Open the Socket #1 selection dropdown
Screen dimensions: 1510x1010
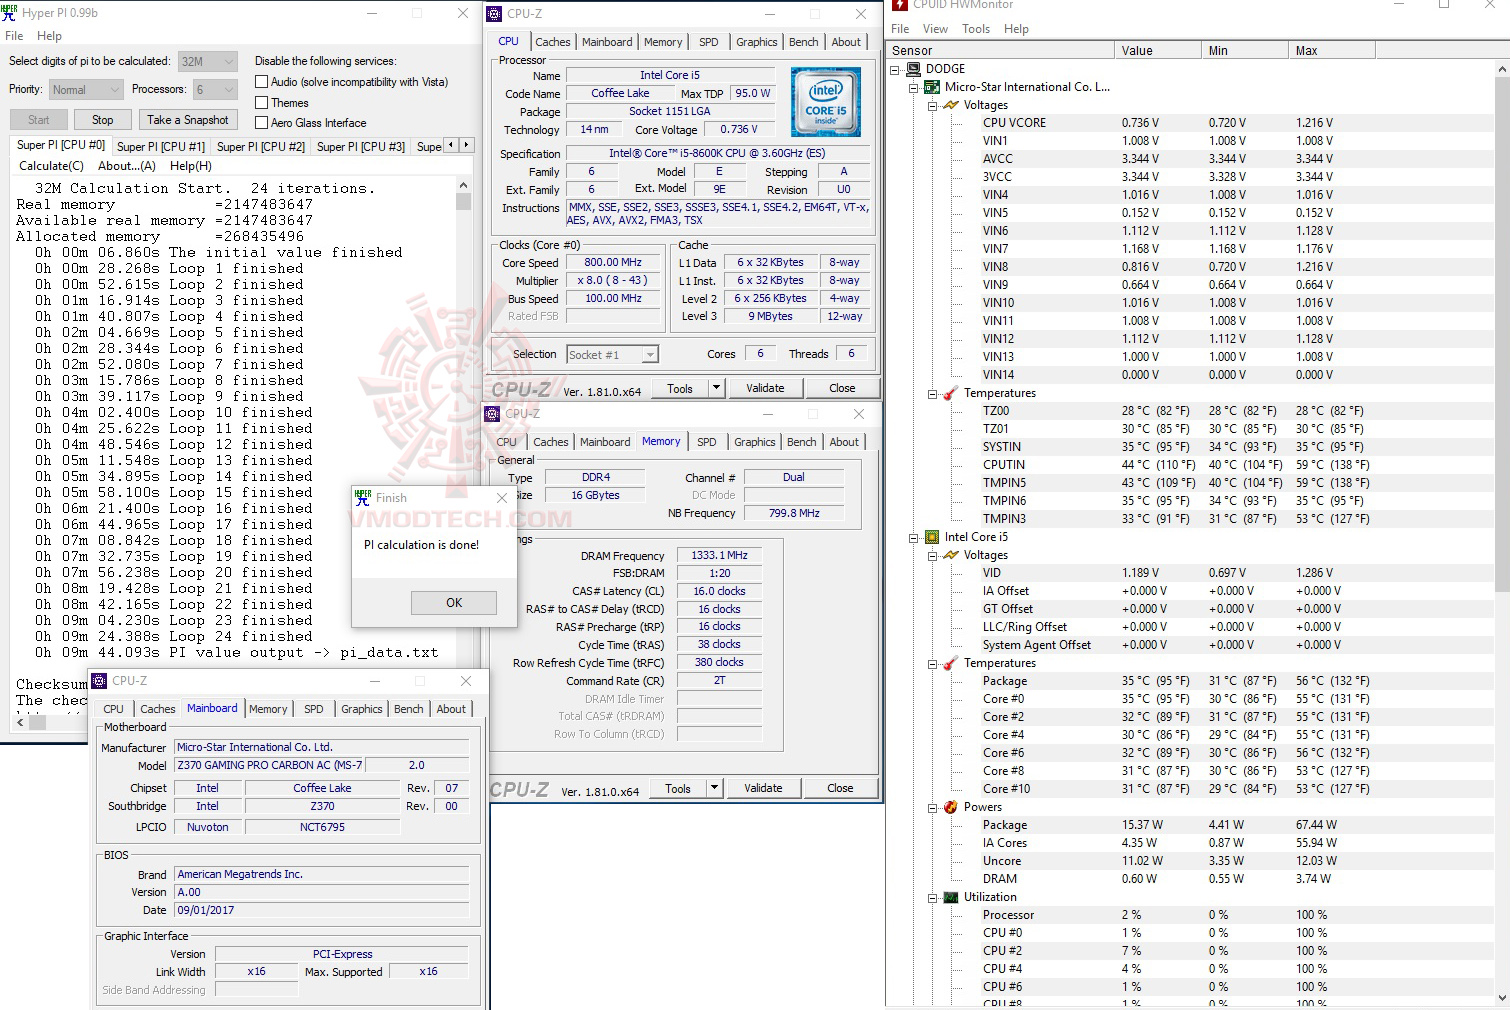pos(613,354)
